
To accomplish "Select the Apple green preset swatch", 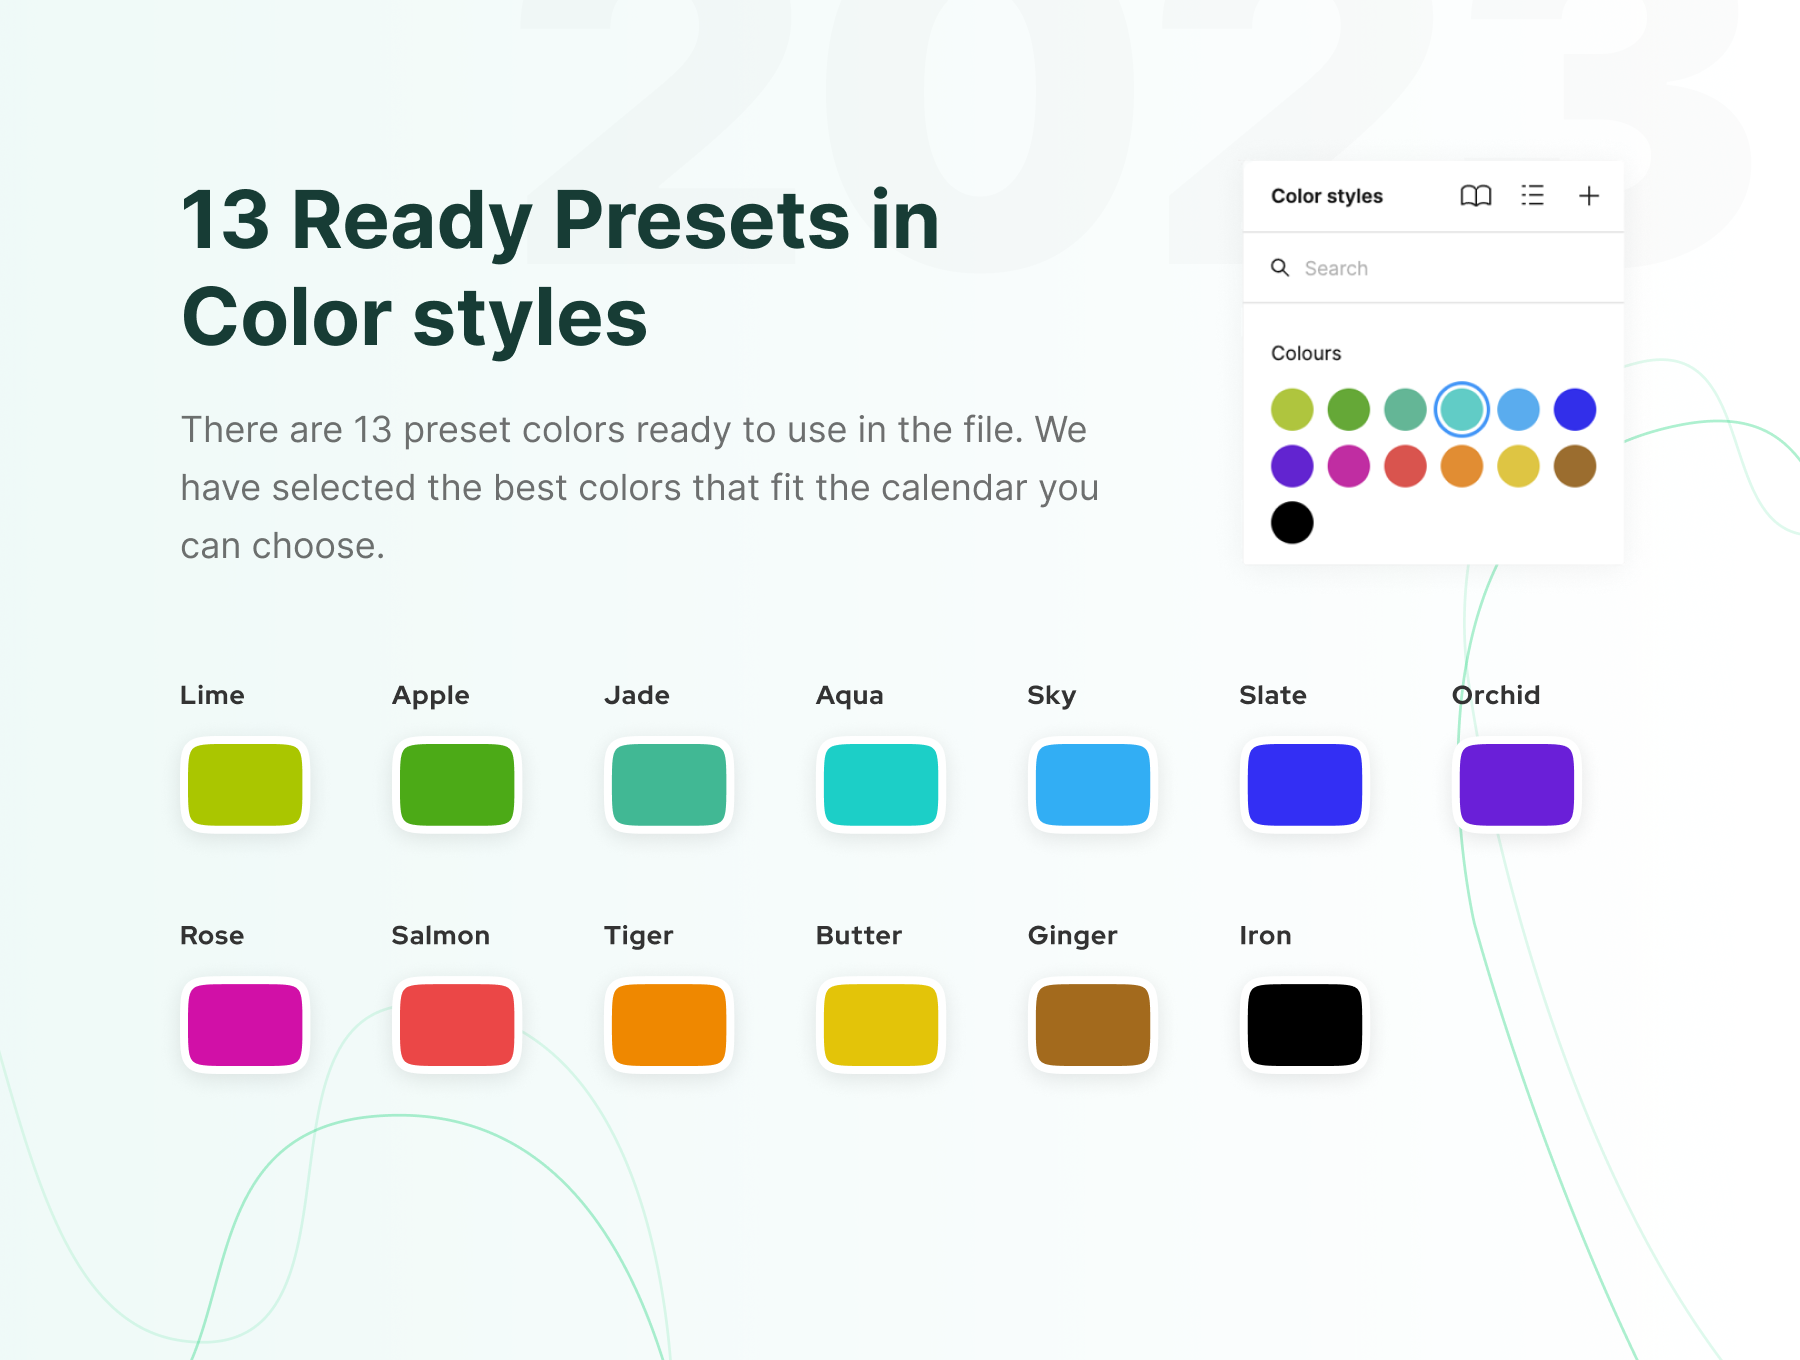I will pos(457,785).
